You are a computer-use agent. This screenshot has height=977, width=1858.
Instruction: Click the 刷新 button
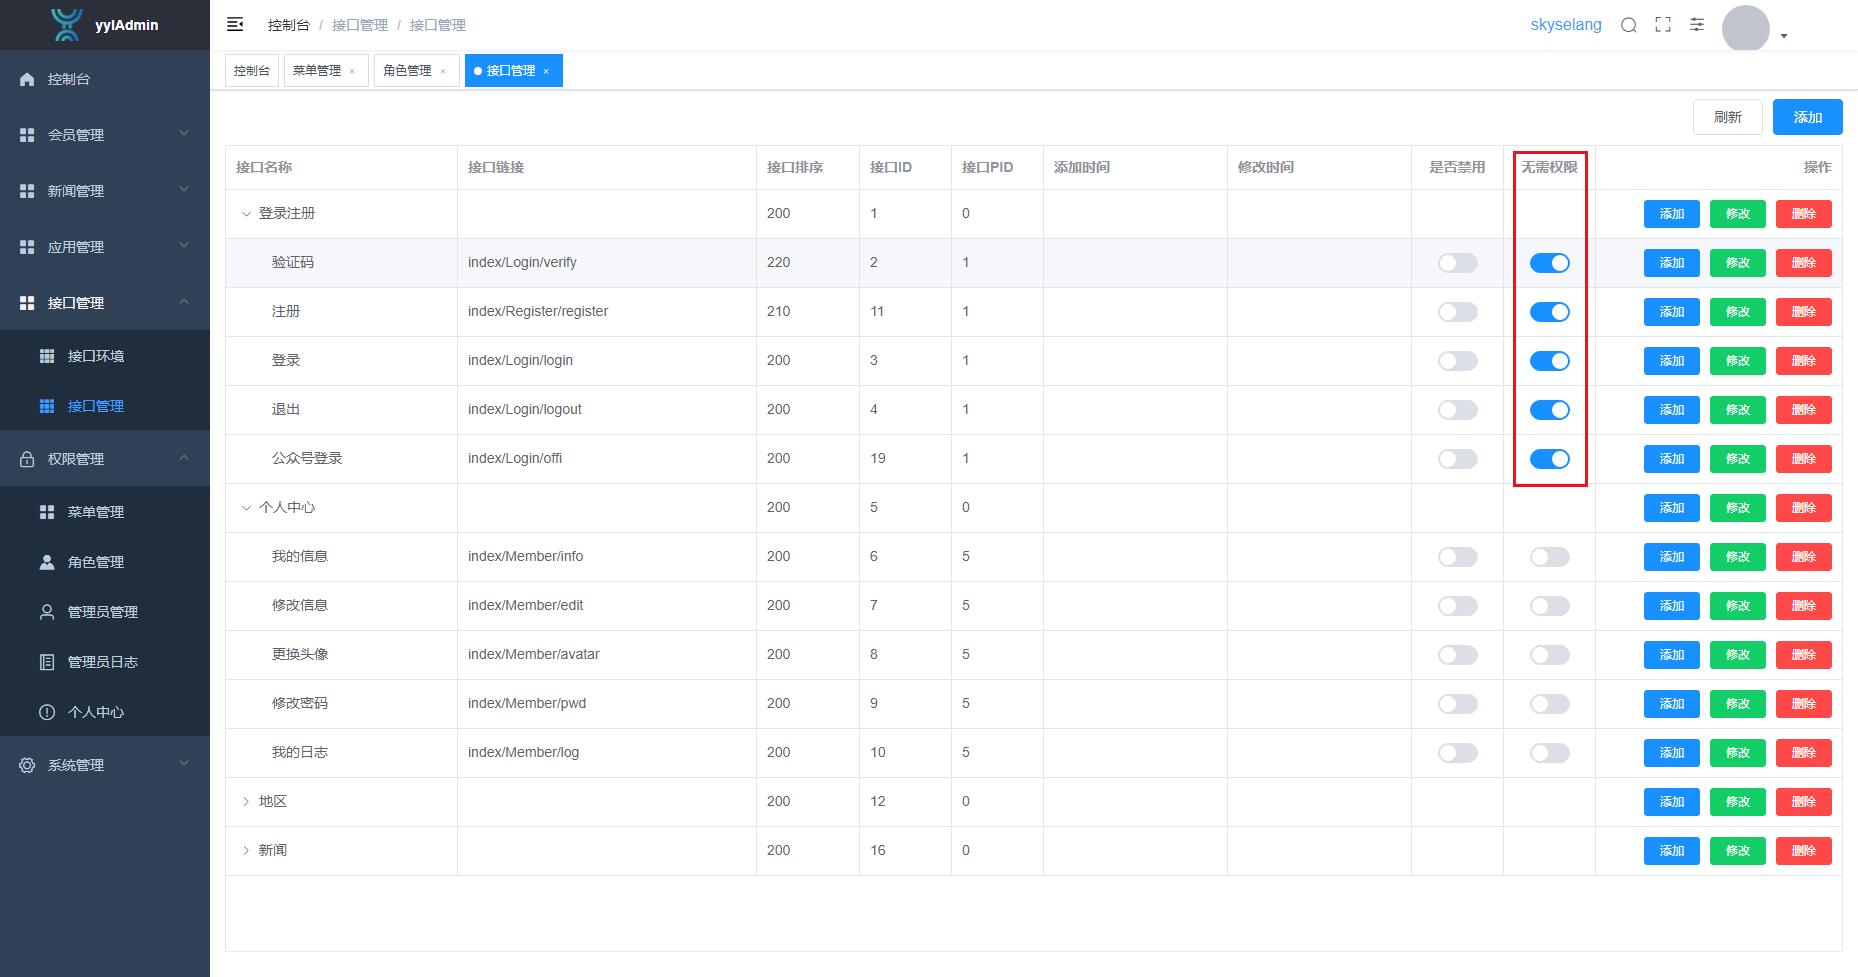[x=1727, y=117]
